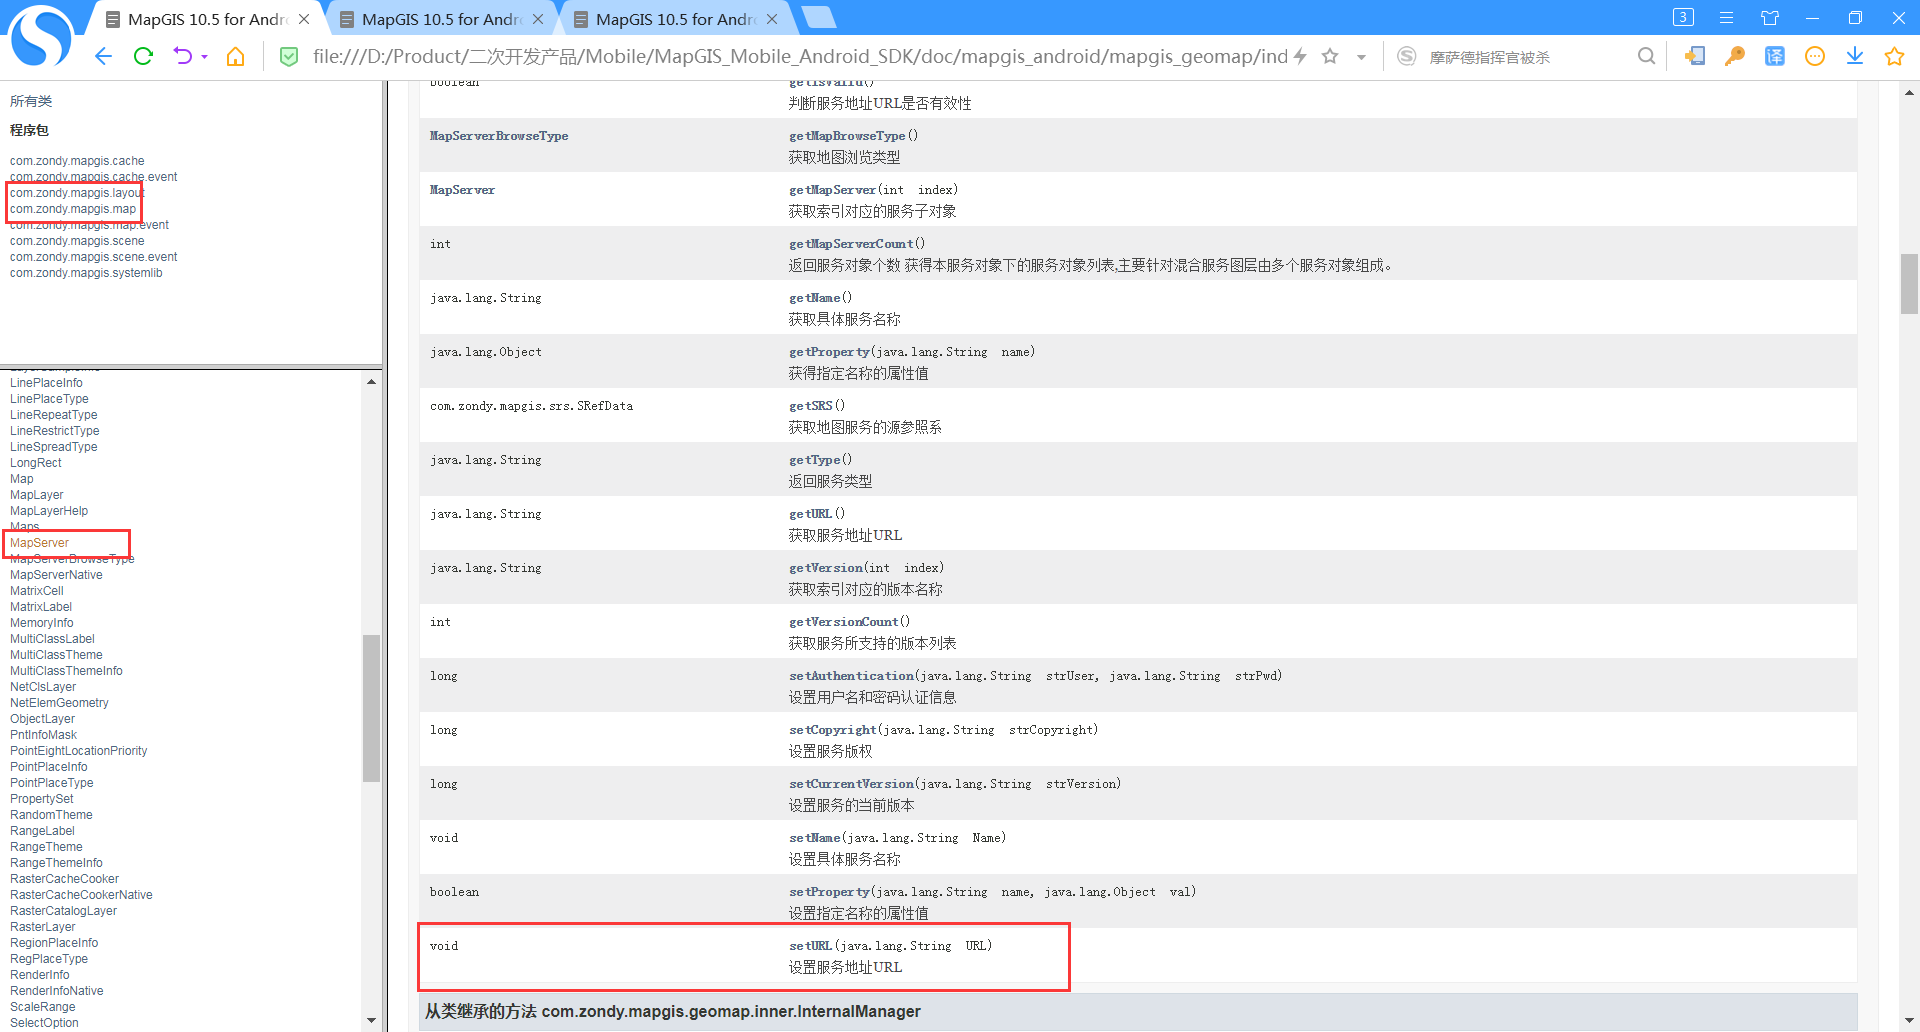Click the class list scrollbar thumb
This screenshot has height=1032, width=1920.
[x=371, y=708]
